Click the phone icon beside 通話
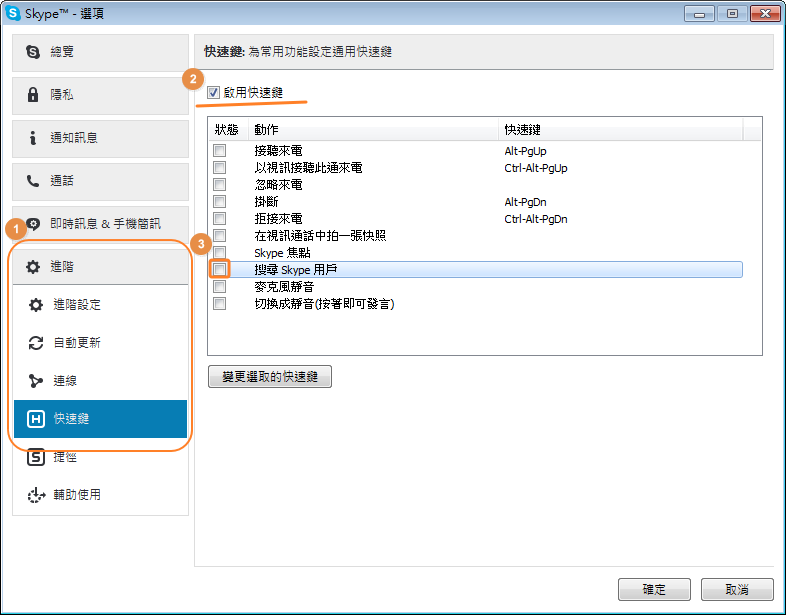 [x=33, y=181]
